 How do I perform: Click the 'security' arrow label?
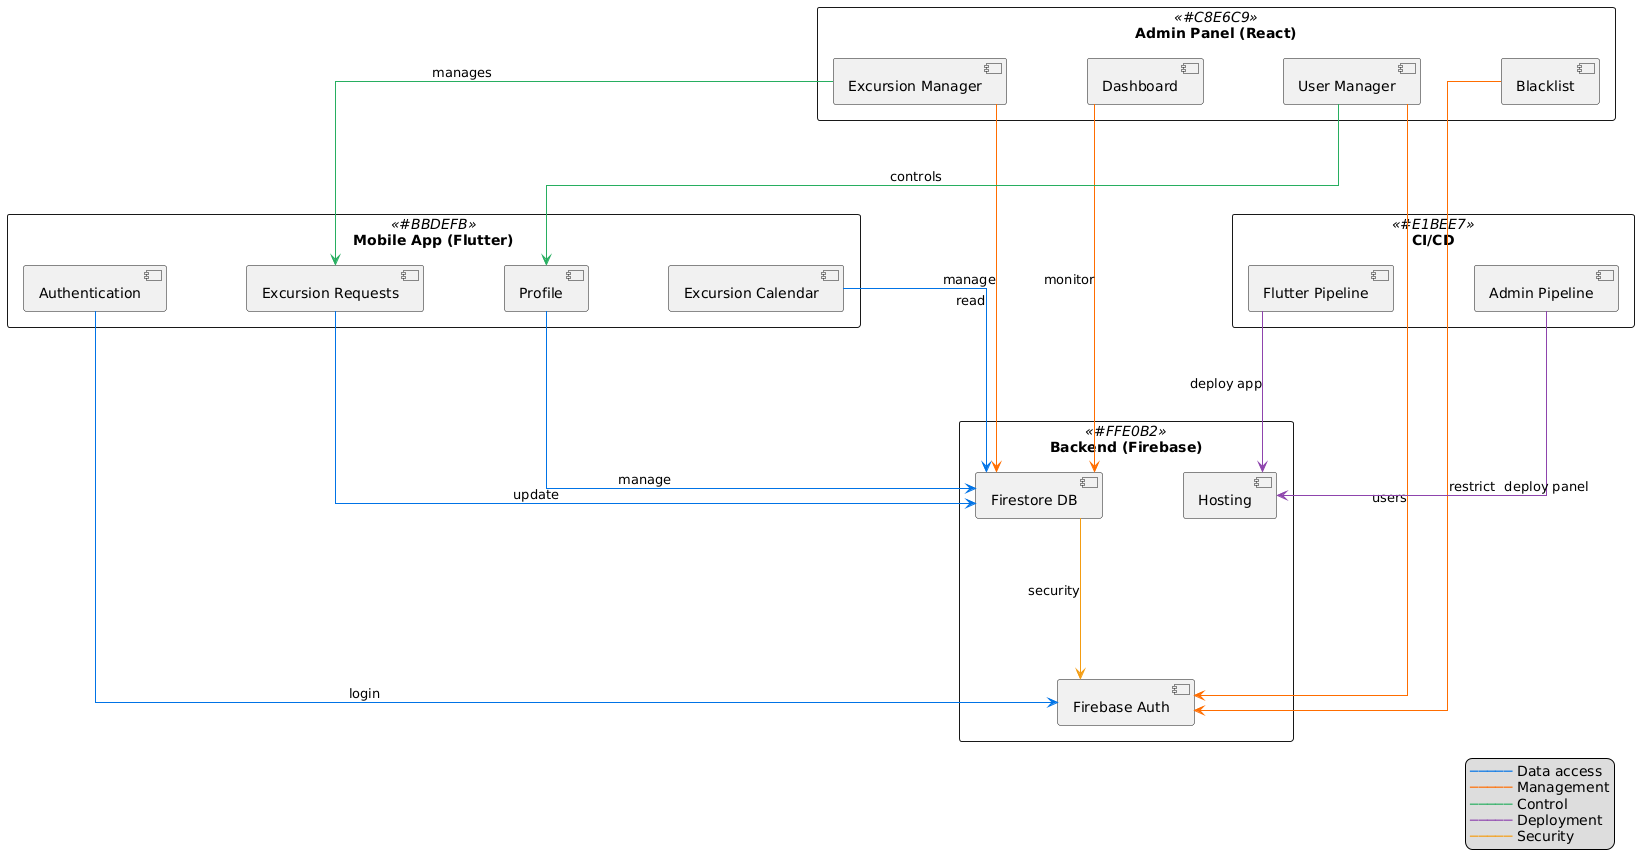(1054, 591)
